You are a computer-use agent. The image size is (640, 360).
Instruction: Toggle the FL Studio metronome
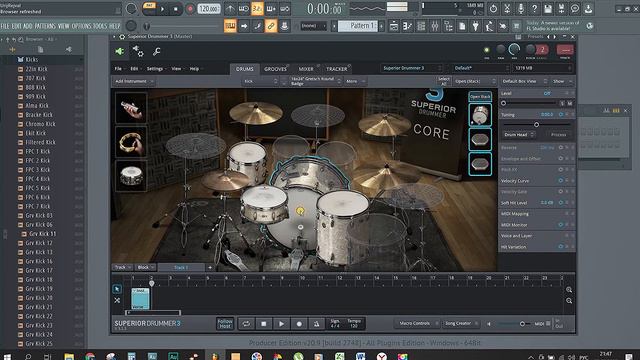(230, 9)
